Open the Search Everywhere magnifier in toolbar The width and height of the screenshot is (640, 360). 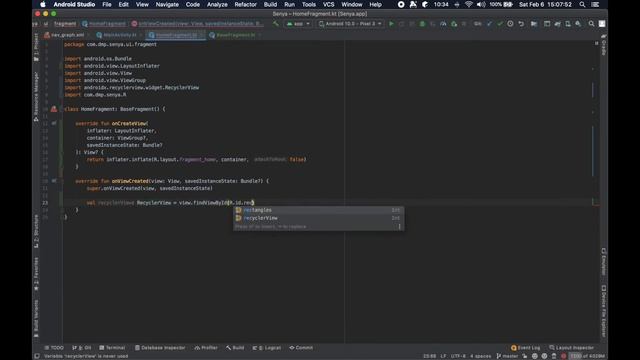(591, 24)
